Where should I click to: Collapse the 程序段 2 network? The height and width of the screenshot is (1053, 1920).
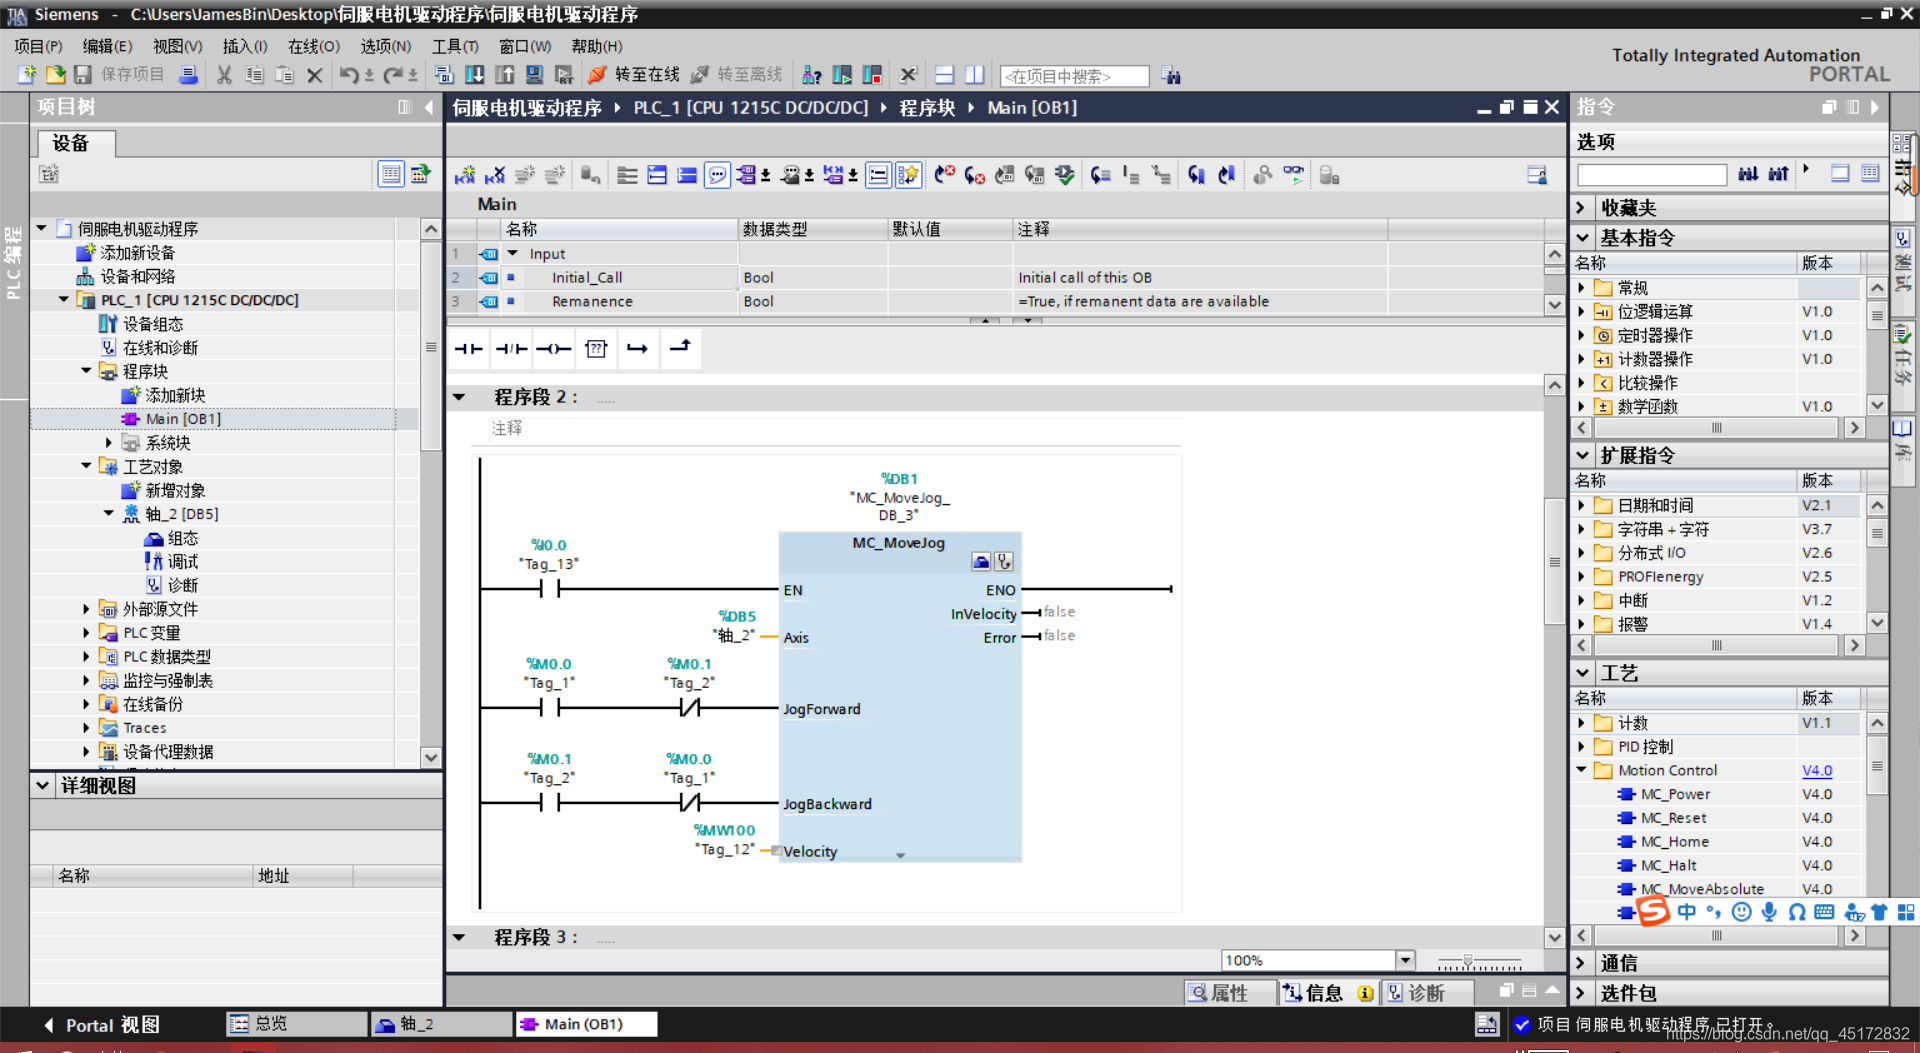pos(459,397)
